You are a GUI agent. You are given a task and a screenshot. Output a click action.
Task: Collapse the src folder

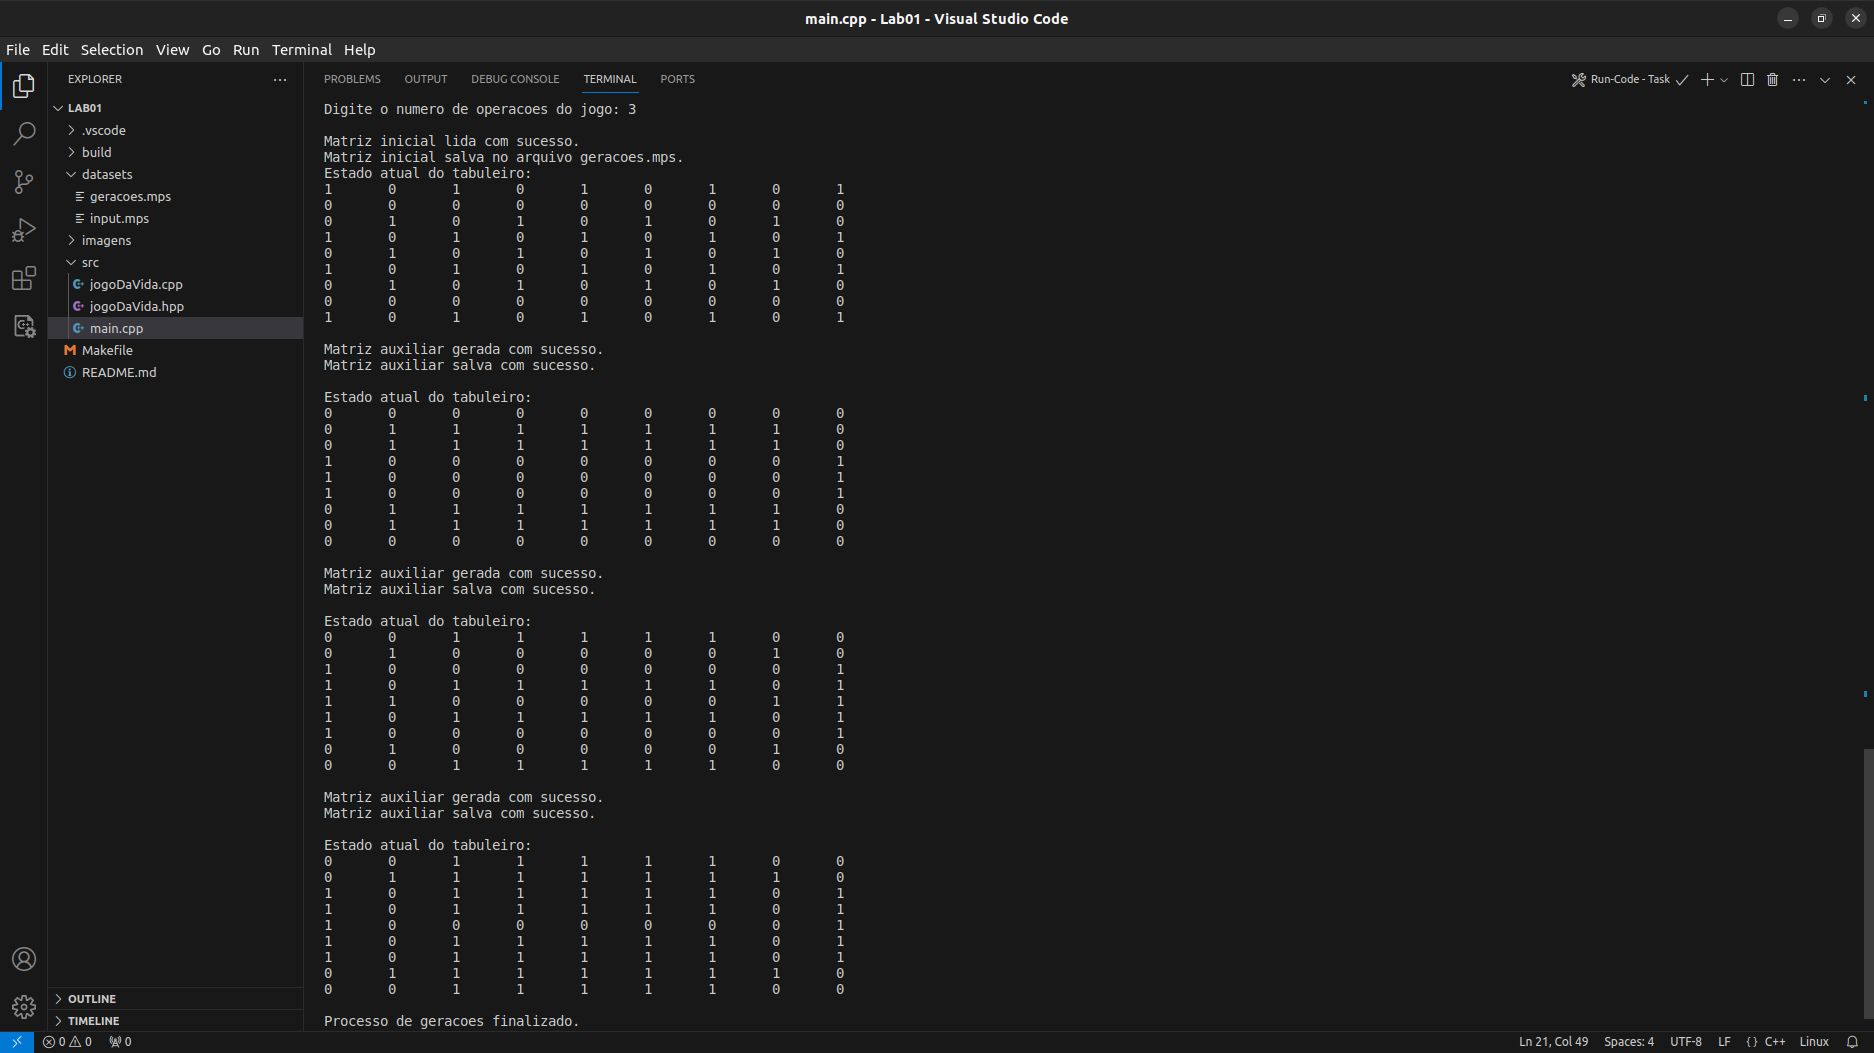(x=176, y=262)
